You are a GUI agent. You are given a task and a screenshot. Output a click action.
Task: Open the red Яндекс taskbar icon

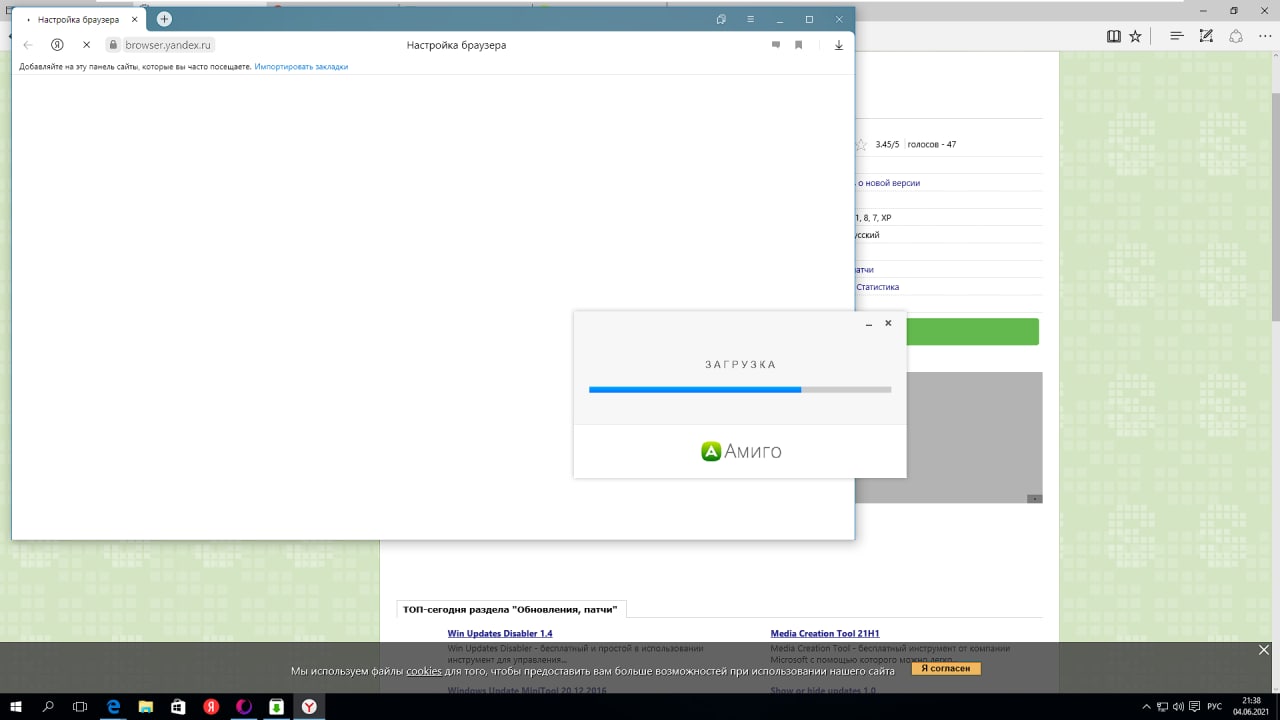tap(211, 706)
